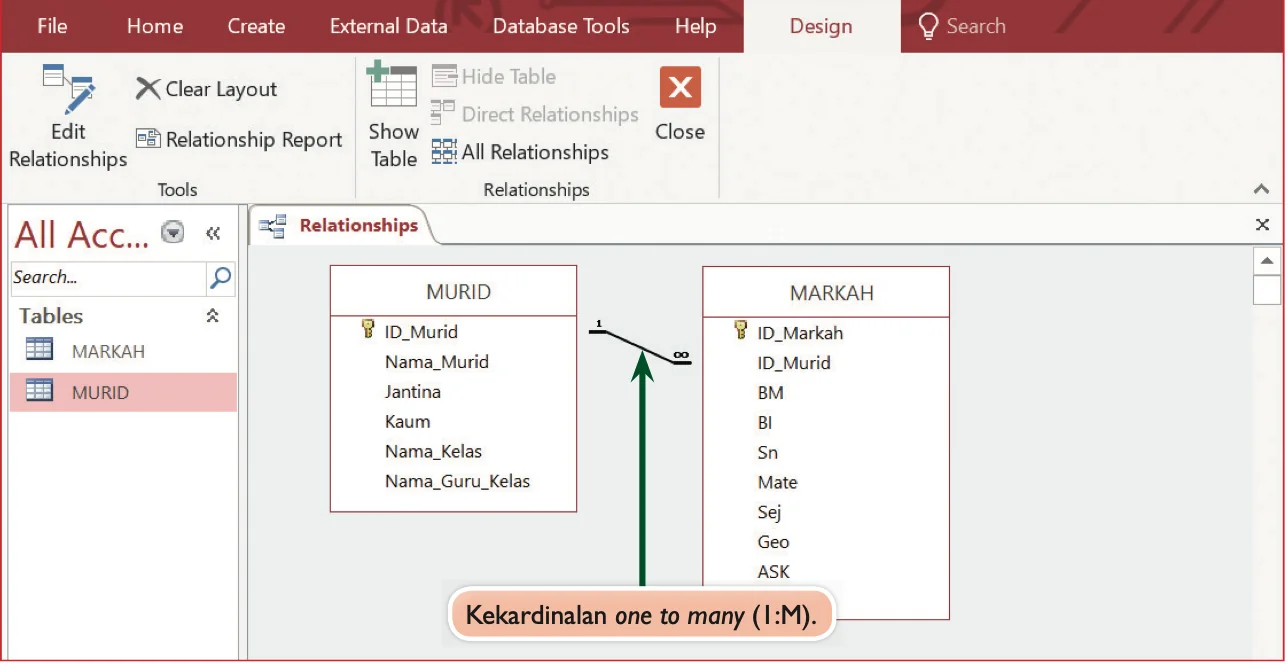This screenshot has height=664, width=1288.
Task: Switch to the Home tab
Action: click(x=155, y=26)
